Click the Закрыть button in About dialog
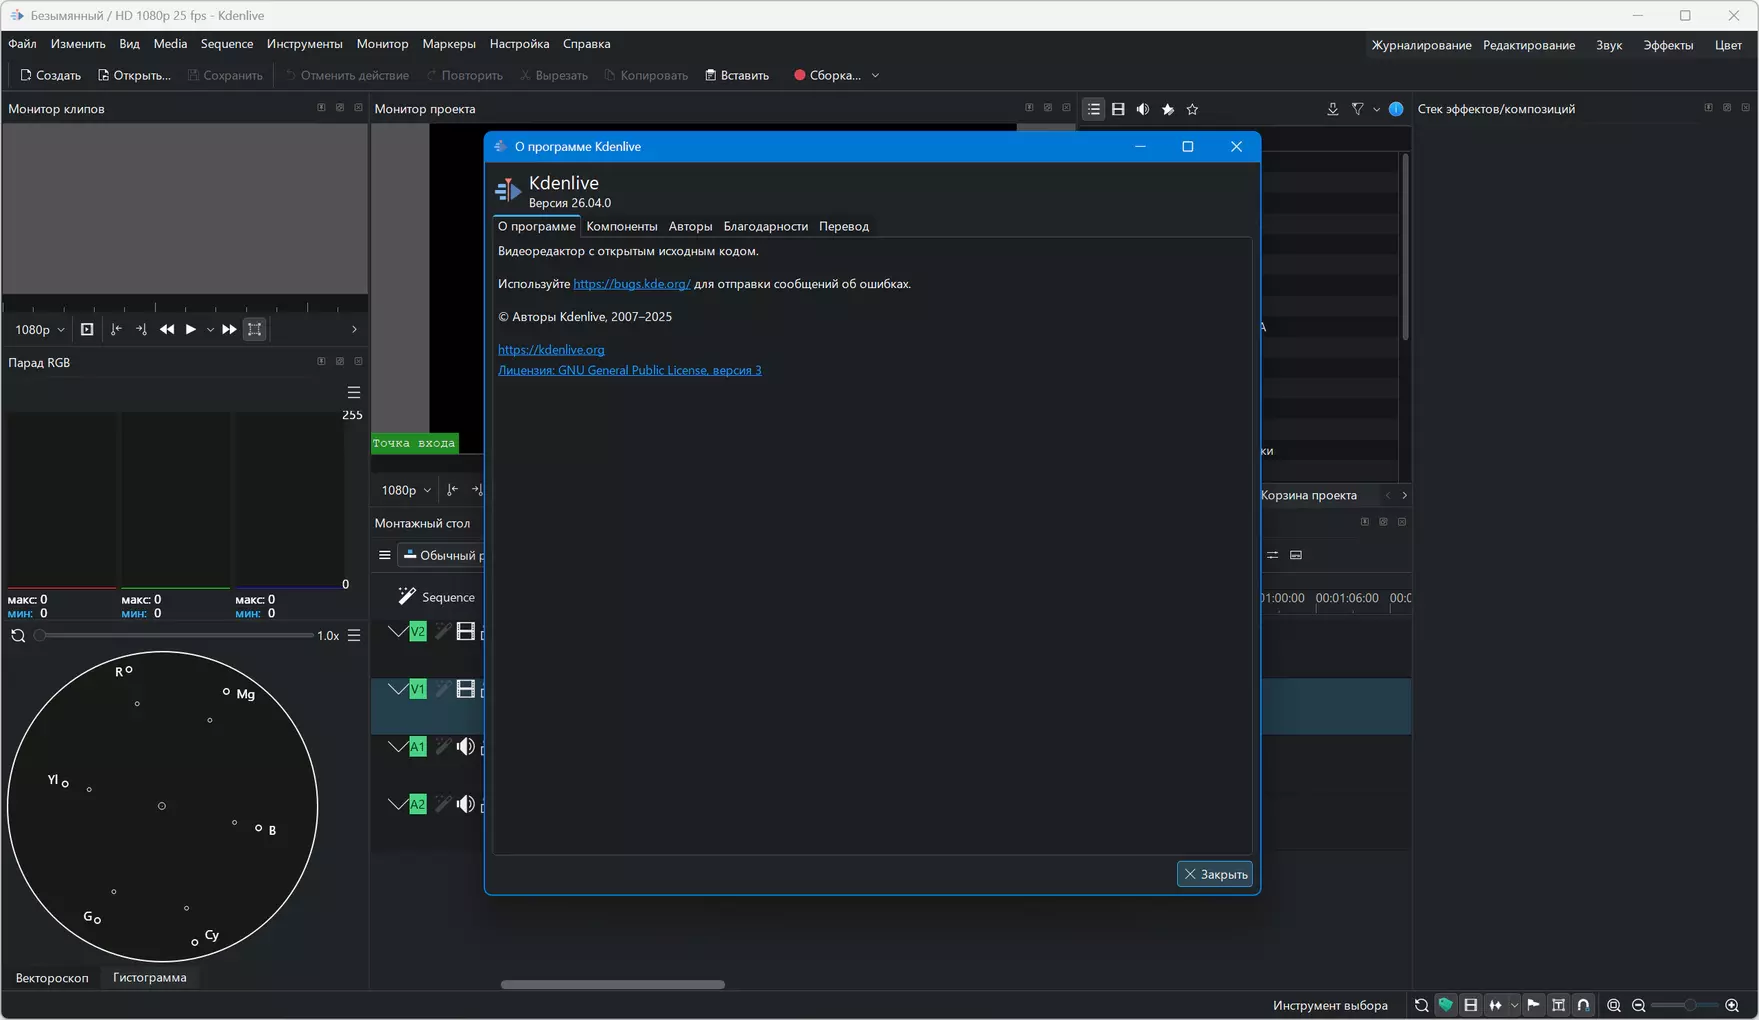The image size is (1759, 1020). coord(1214,875)
